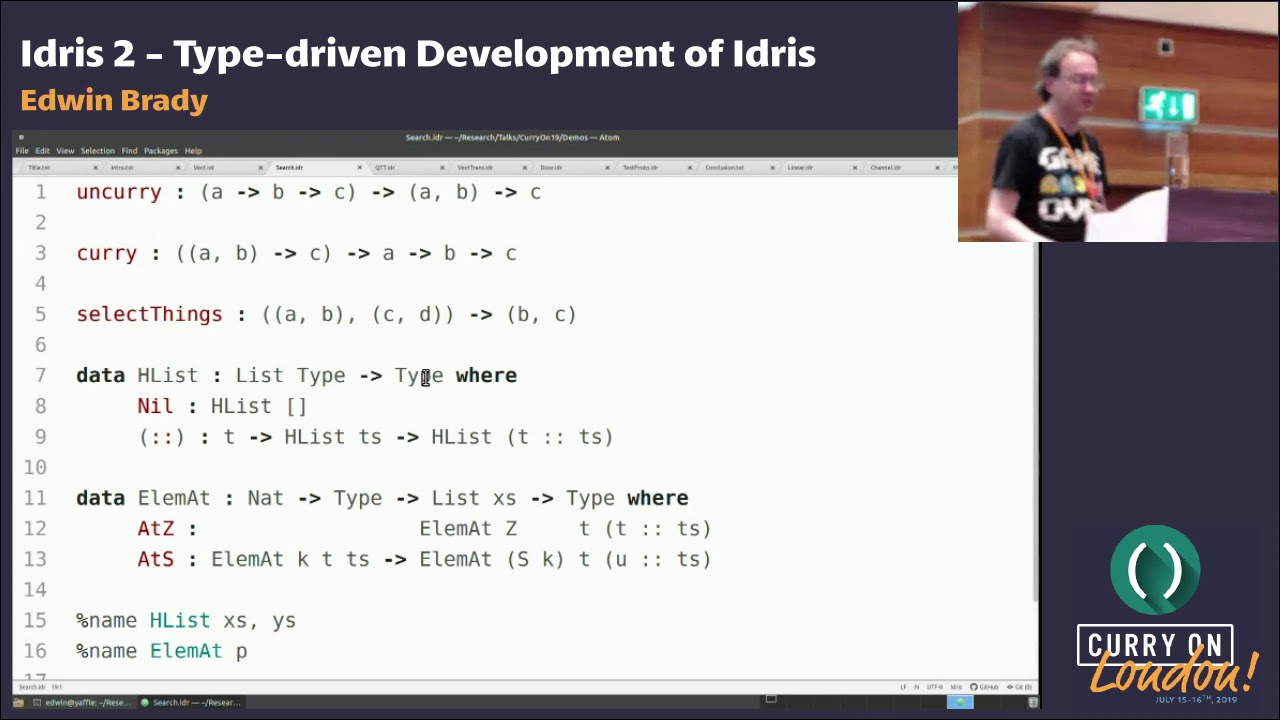1280x720 pixels.
Task: Open the file manager icon in taskbar
Action: tap(18, 702)
